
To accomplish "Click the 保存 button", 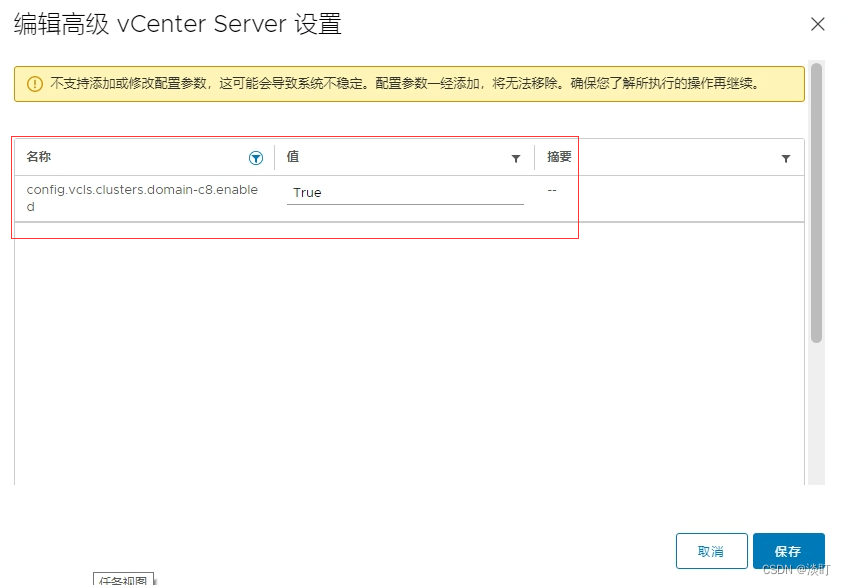I will (x=788, y=551).
